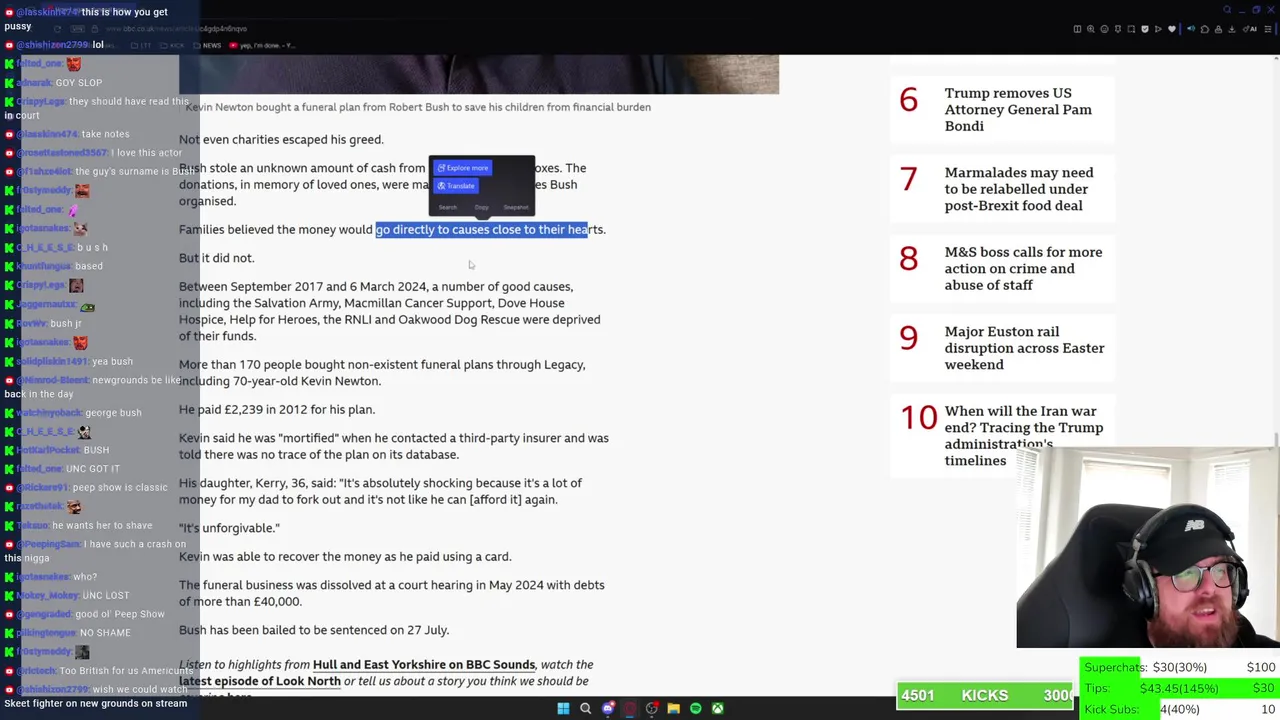Click Explore more in selection popup
The image size is (1280, 720).
463,168
